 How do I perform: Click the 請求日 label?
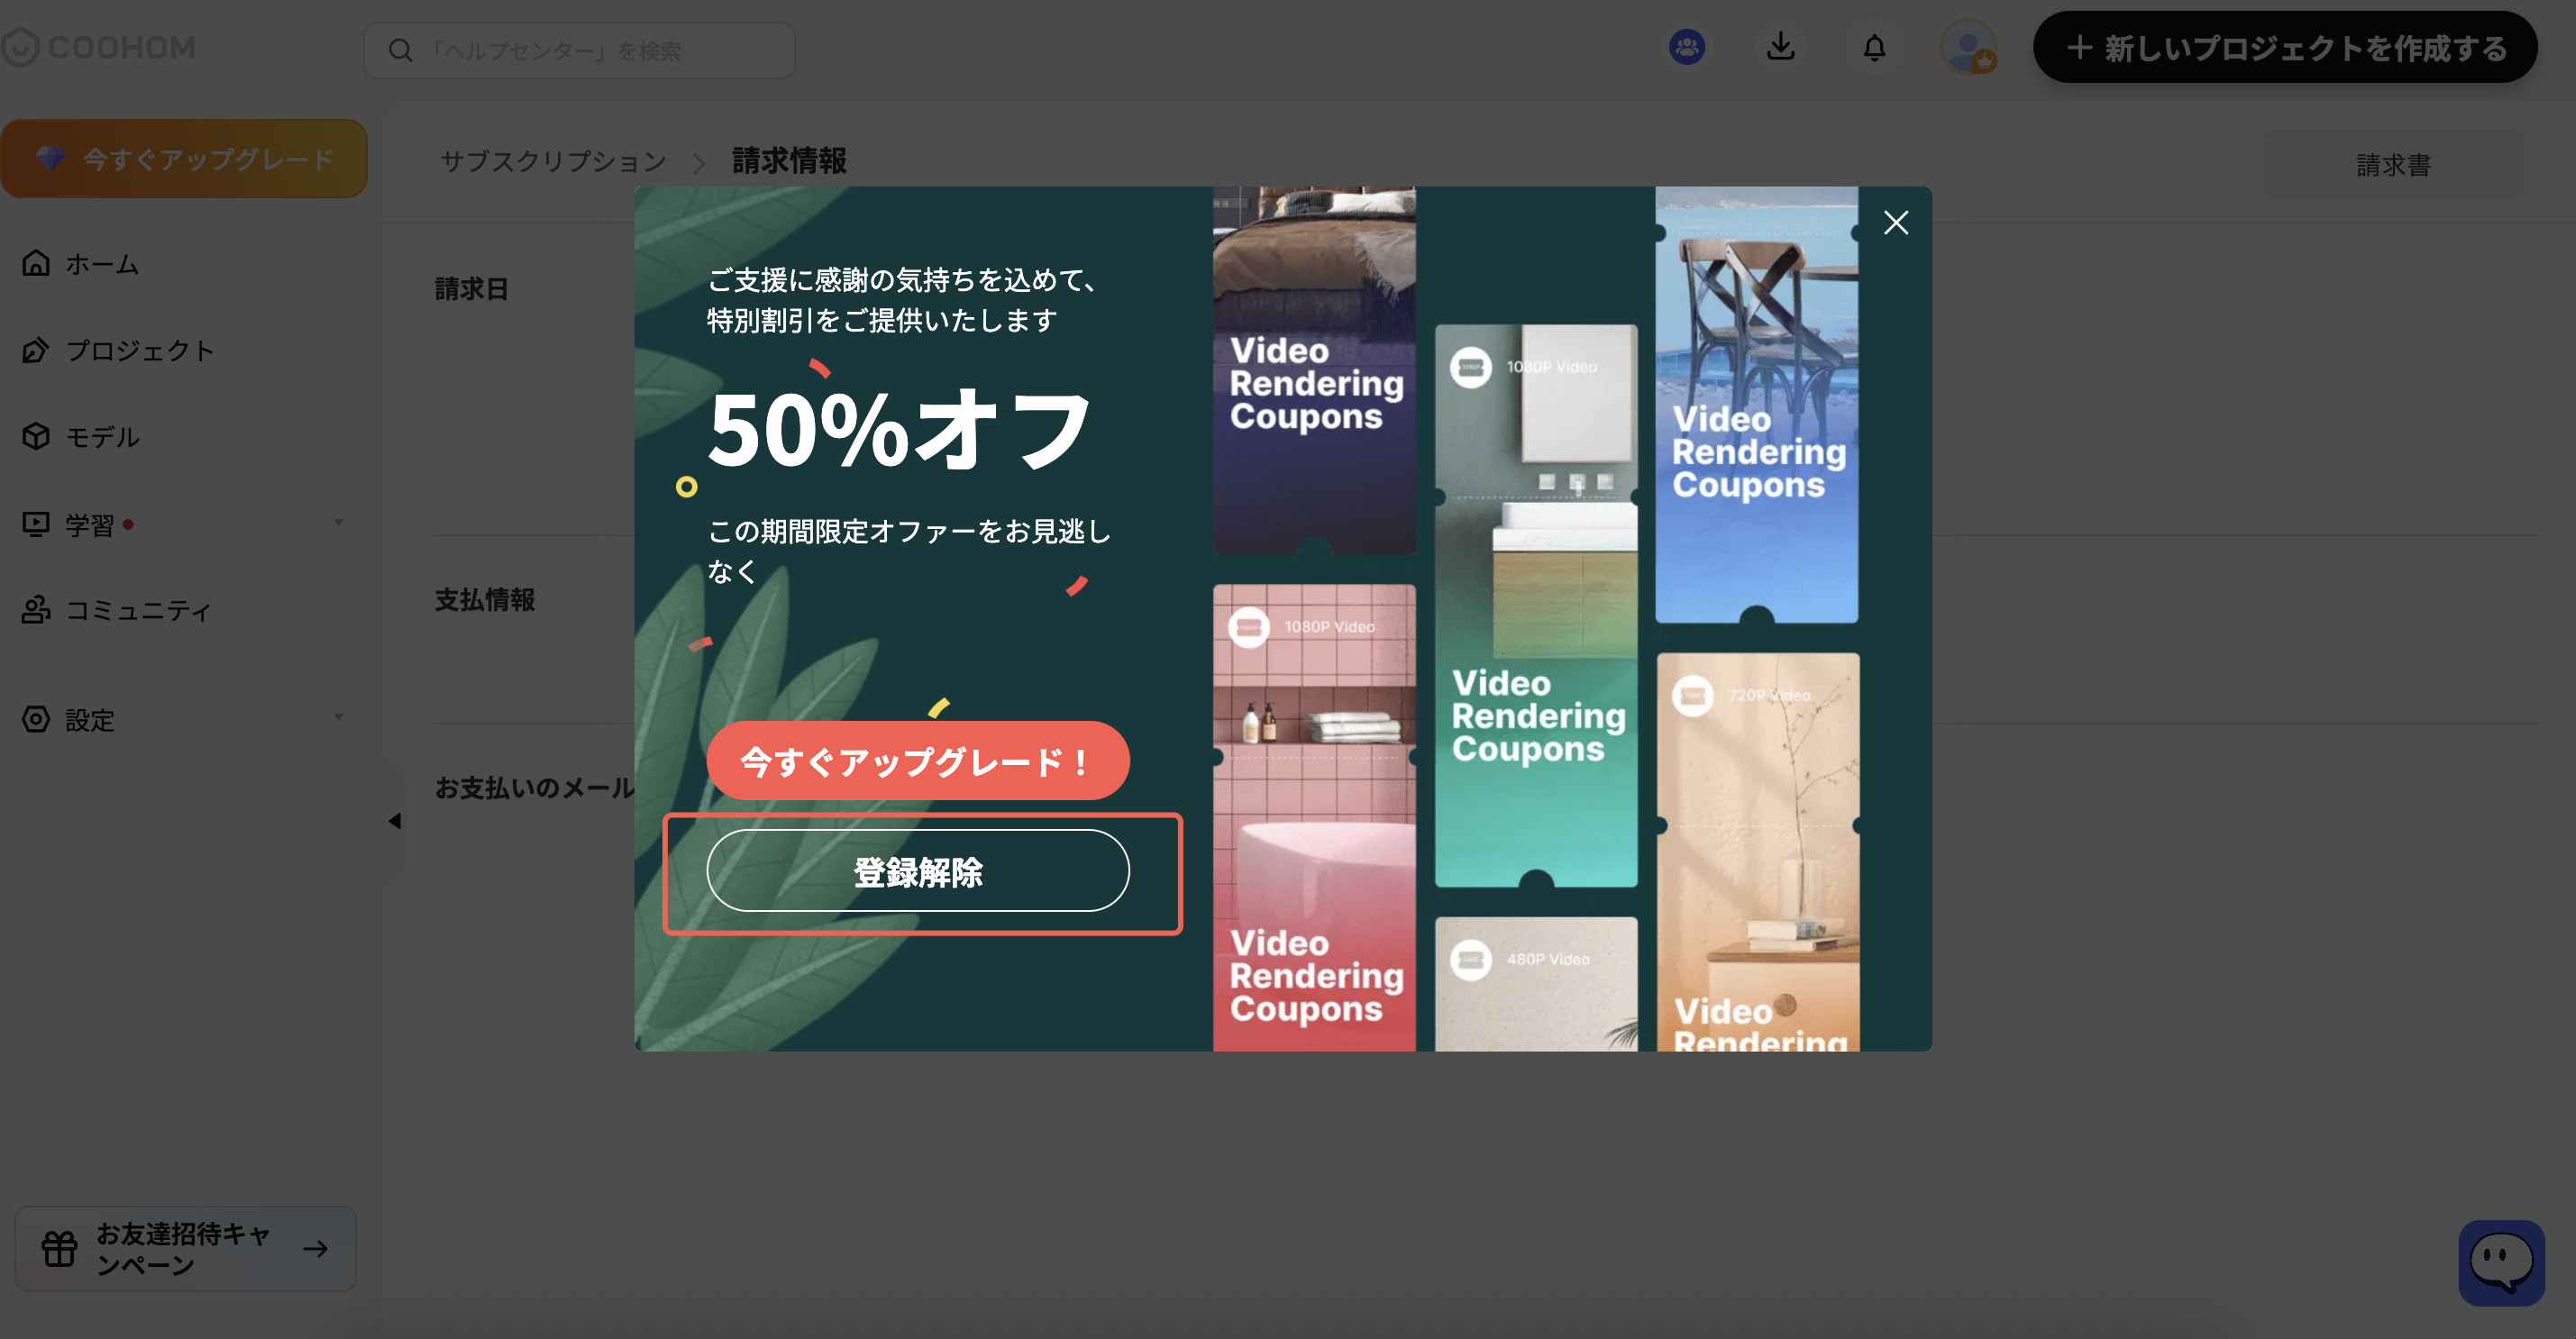(x=471, y=289)
